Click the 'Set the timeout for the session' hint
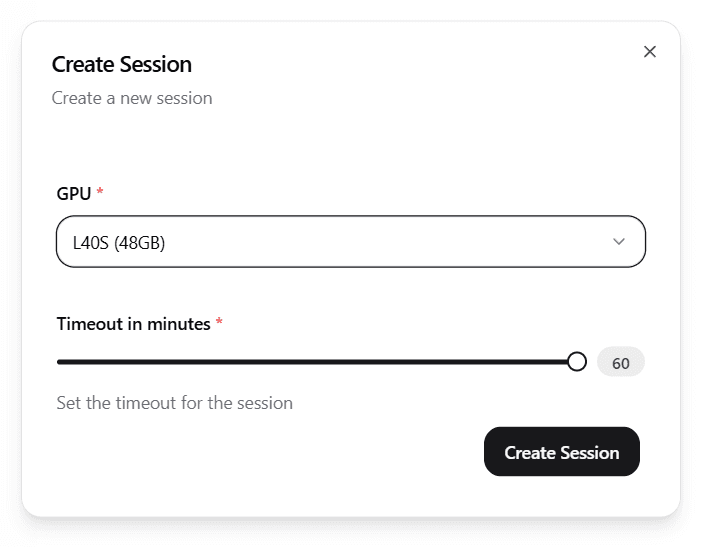This screenshot has width=716, height=547. (175, 403)
